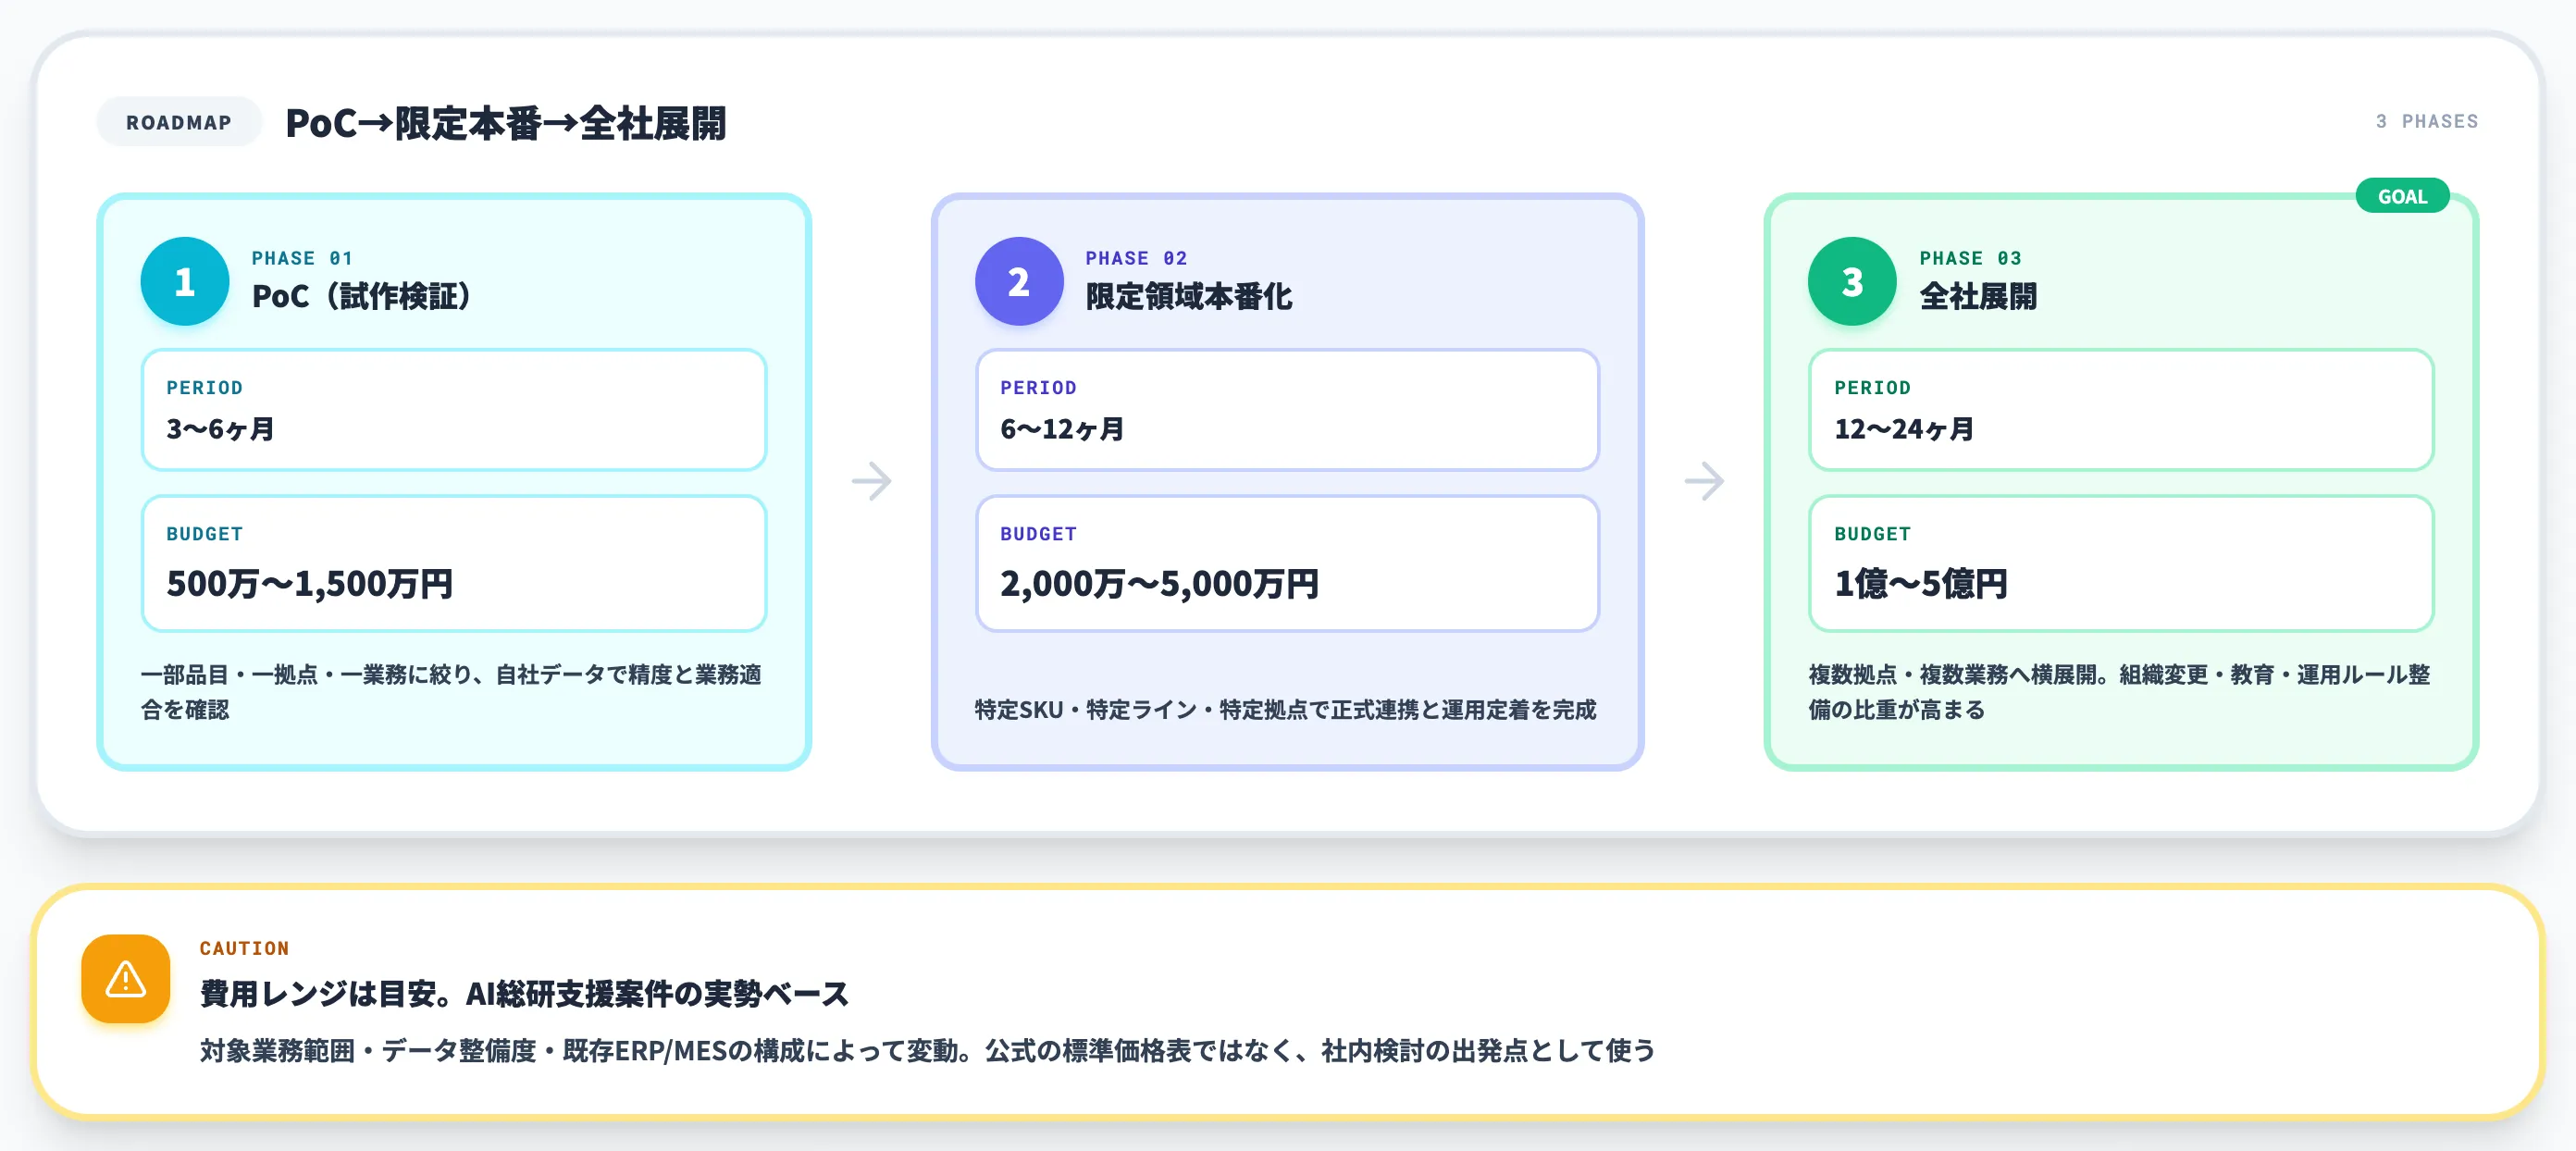Click the orange caution warning triangle icon
Screen dimensions: 2576x1151
coord(126,978)
